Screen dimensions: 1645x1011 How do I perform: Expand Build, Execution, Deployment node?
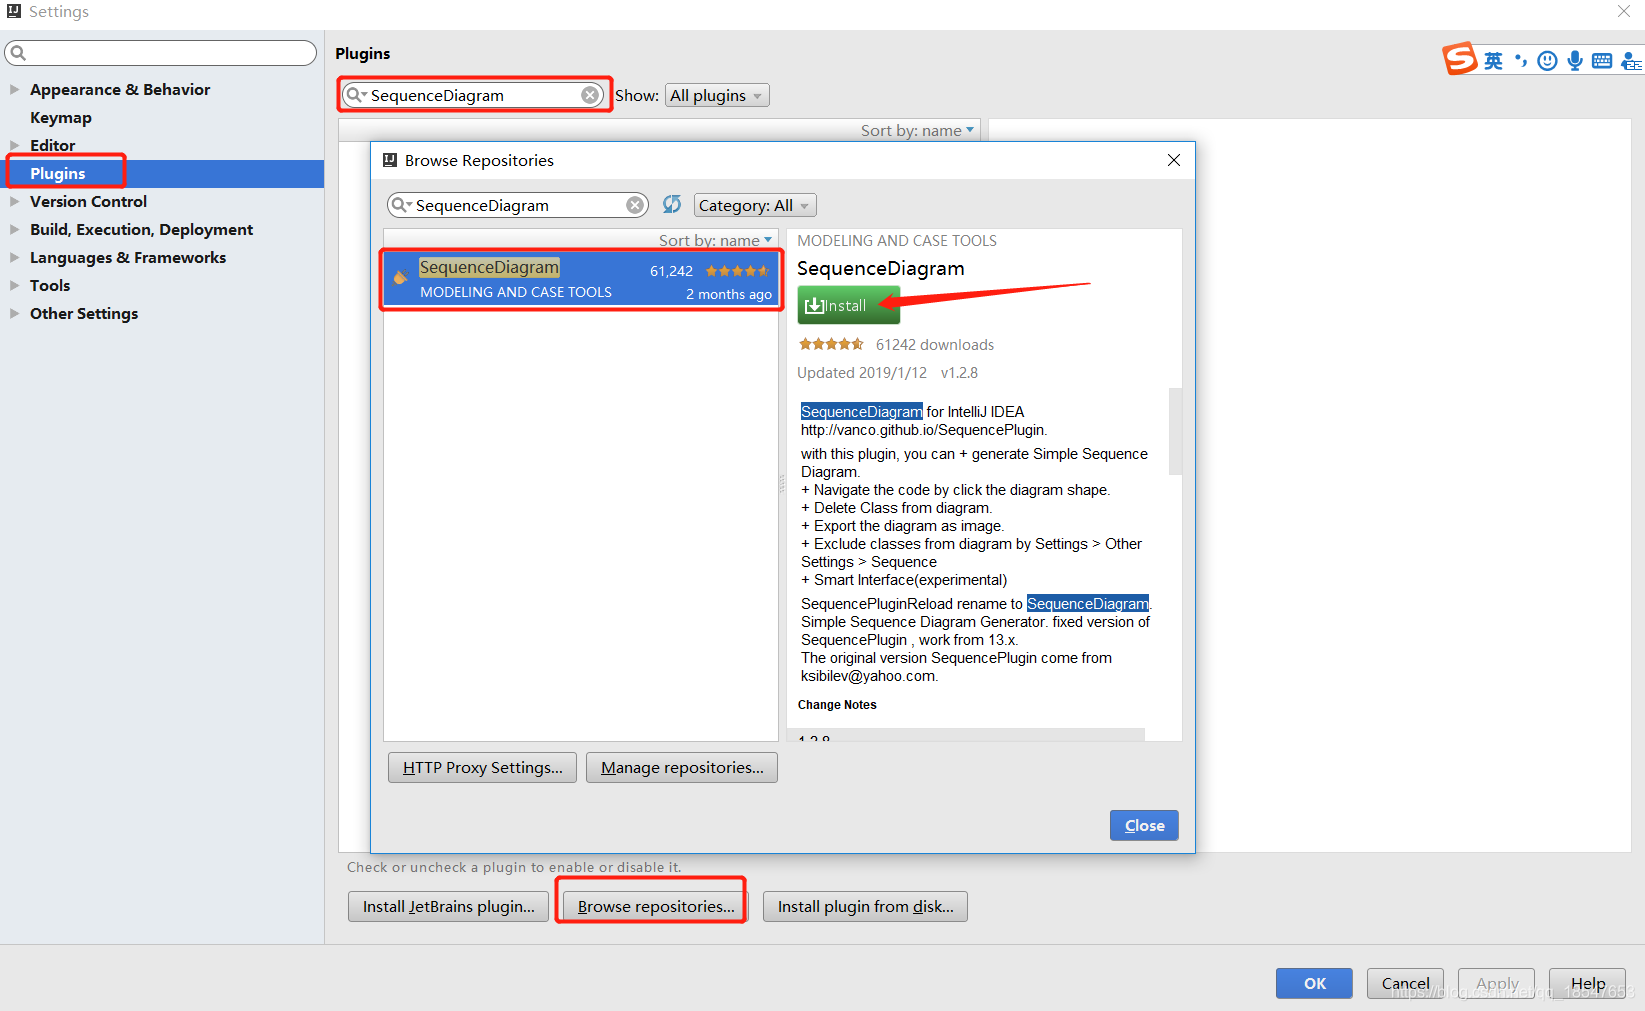coord(14,229)
